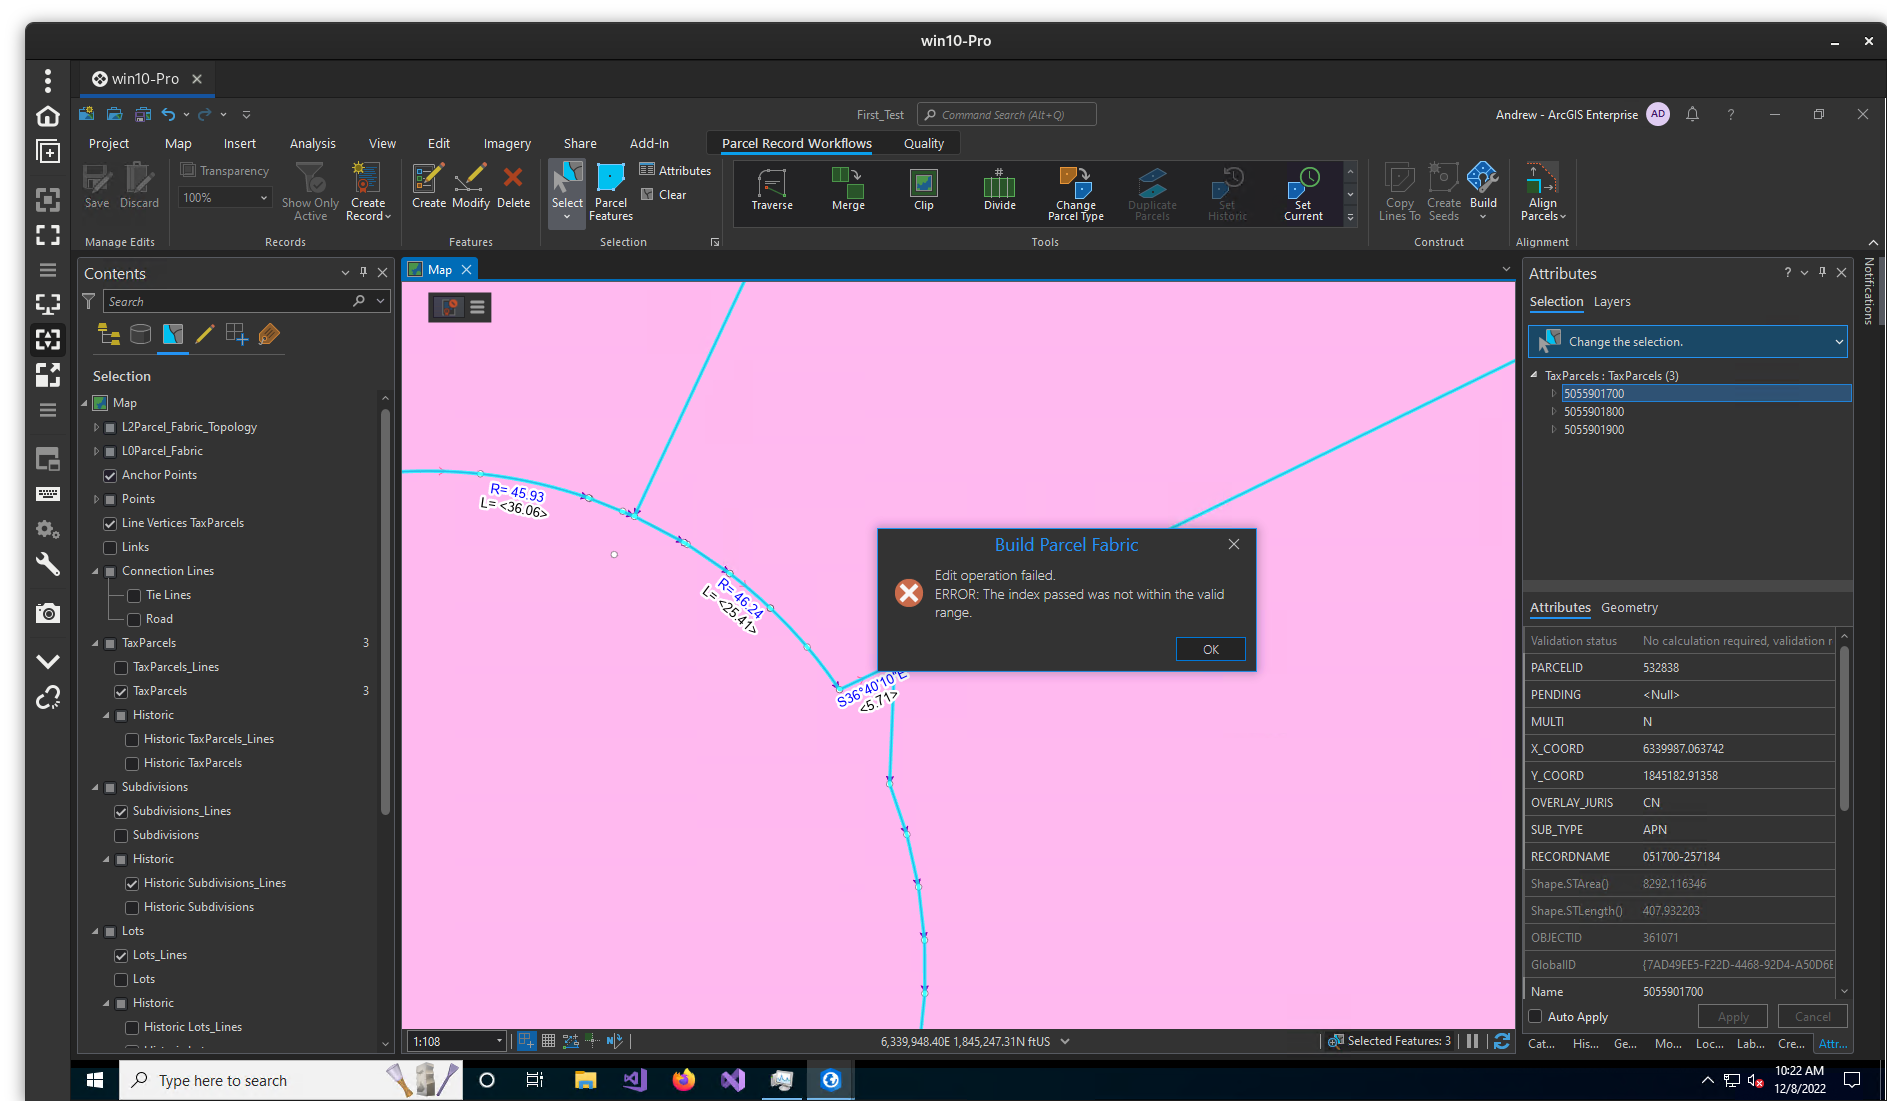Collapse the Connection Lines group
This screenshot has height=1101, width=1887.
click(96, 571)
